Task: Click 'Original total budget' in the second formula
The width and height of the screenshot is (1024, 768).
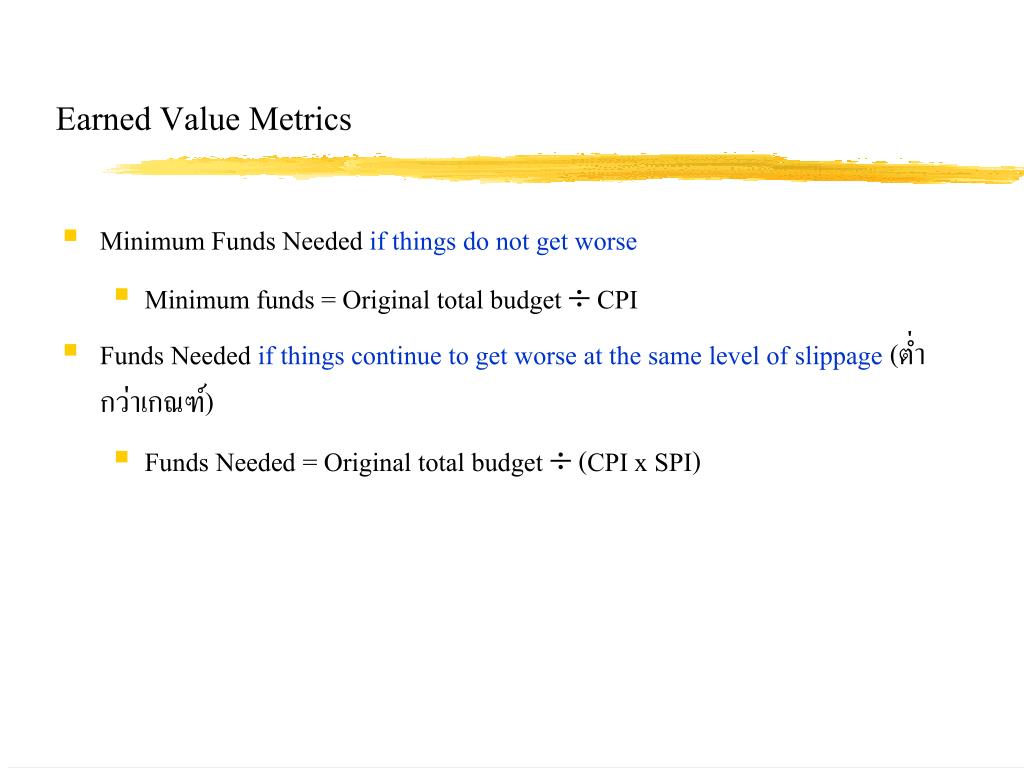Action: pyautogui.click(x=433, y=464)
